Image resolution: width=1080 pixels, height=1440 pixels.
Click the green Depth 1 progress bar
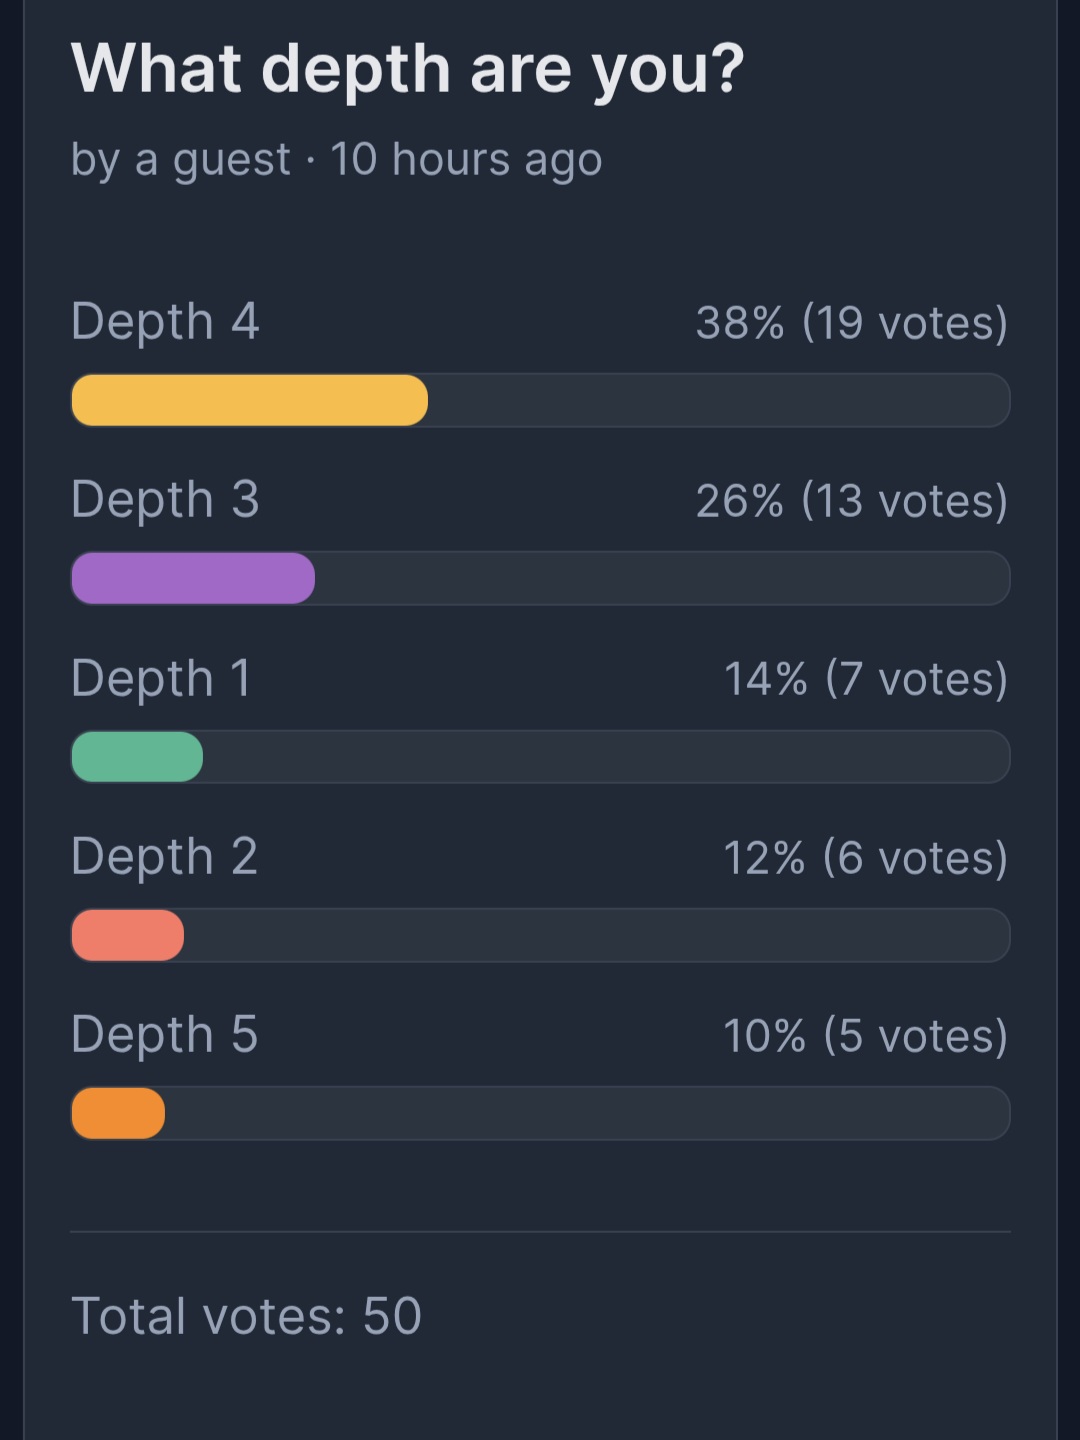pos(137,756)
